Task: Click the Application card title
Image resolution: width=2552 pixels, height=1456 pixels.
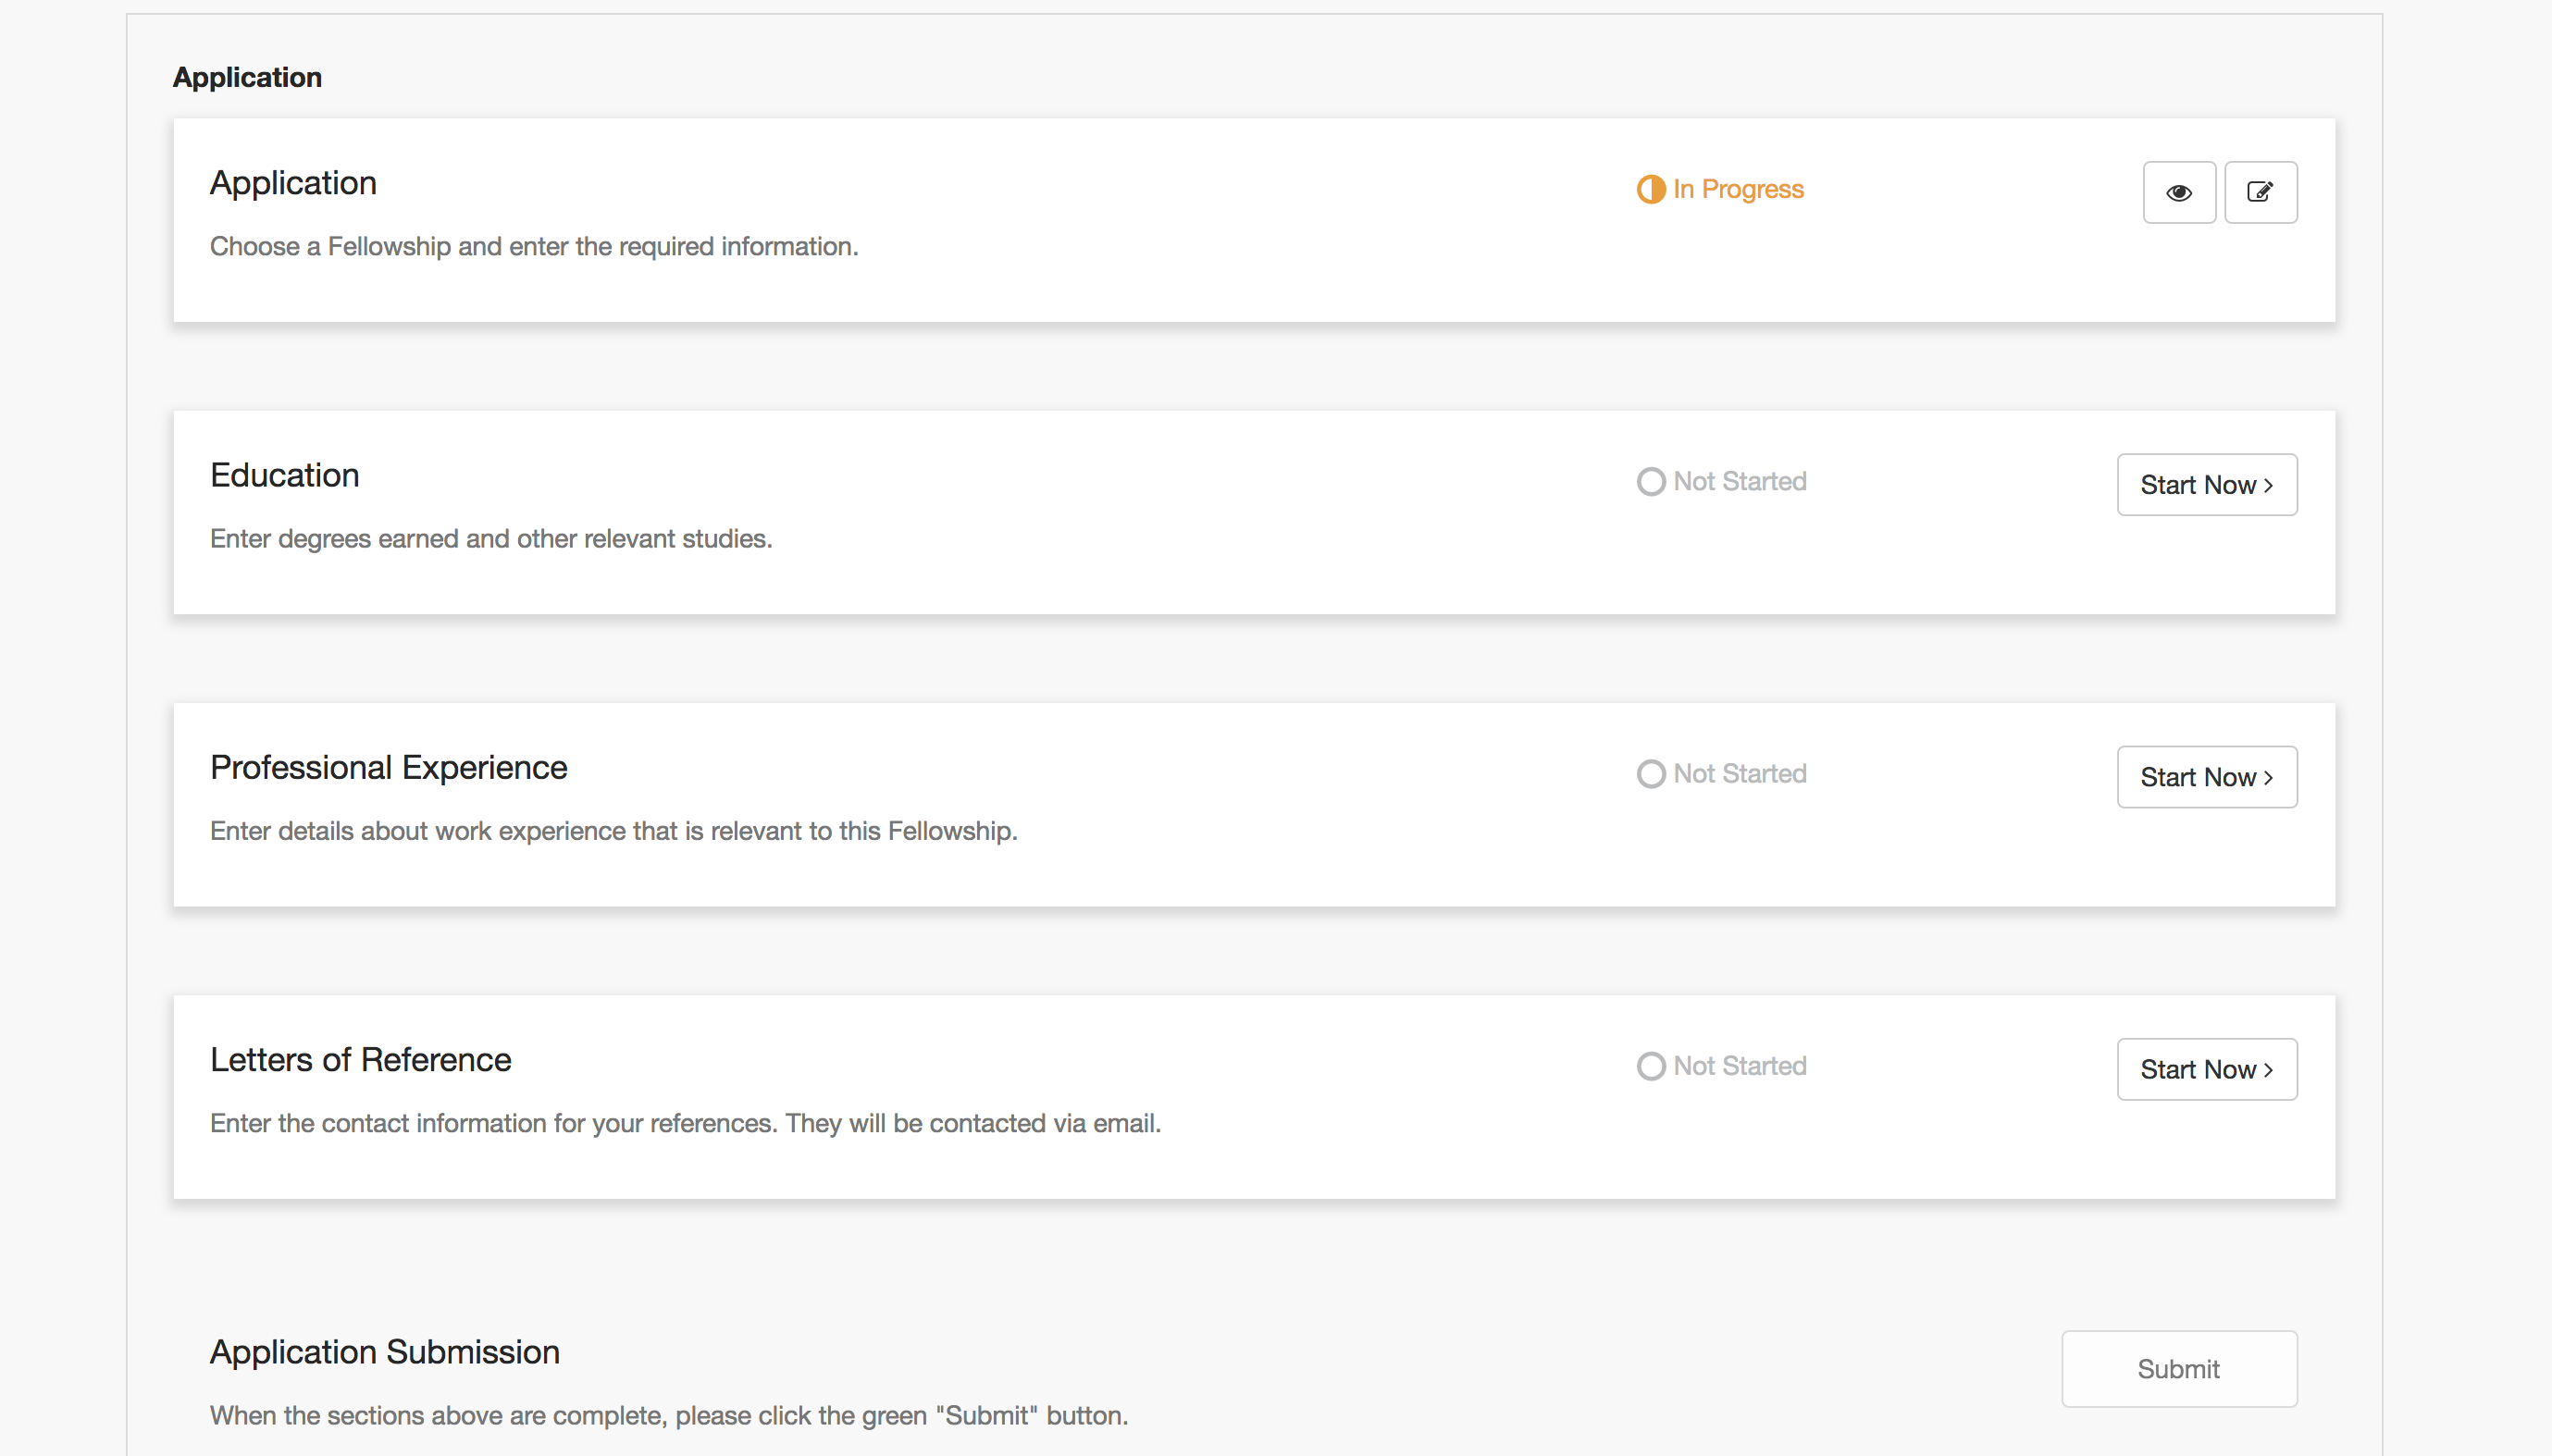Action: pos(293,183)
